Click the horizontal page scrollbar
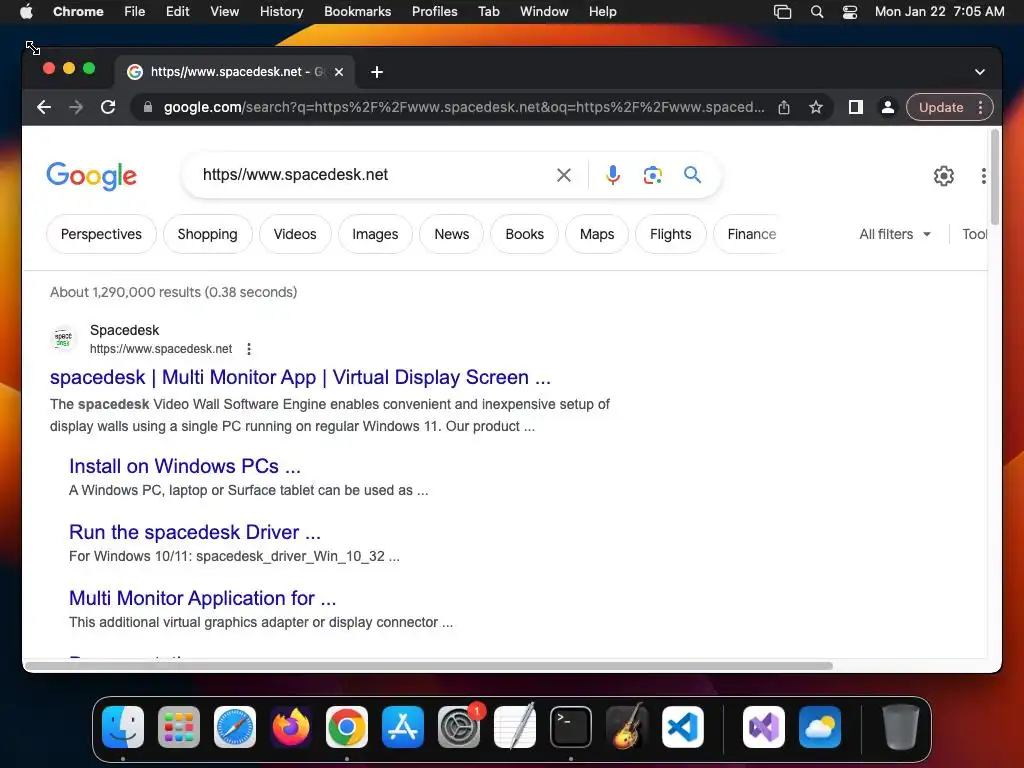The width and height of the screenshot is (1024, 768). click(428, 666)
